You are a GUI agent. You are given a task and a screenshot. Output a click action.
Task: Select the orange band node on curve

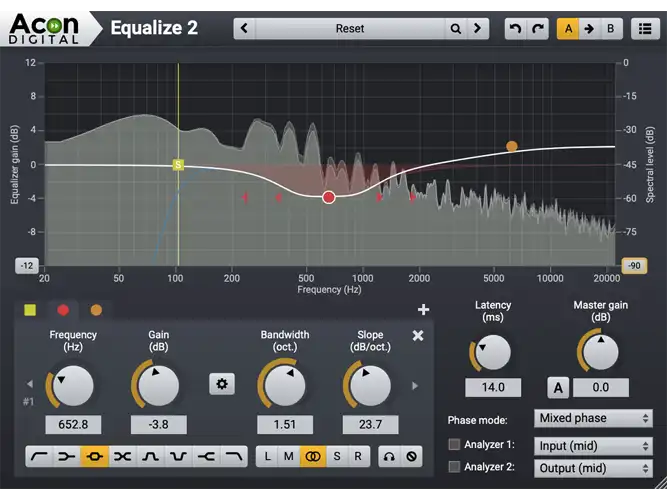[512, 146]
